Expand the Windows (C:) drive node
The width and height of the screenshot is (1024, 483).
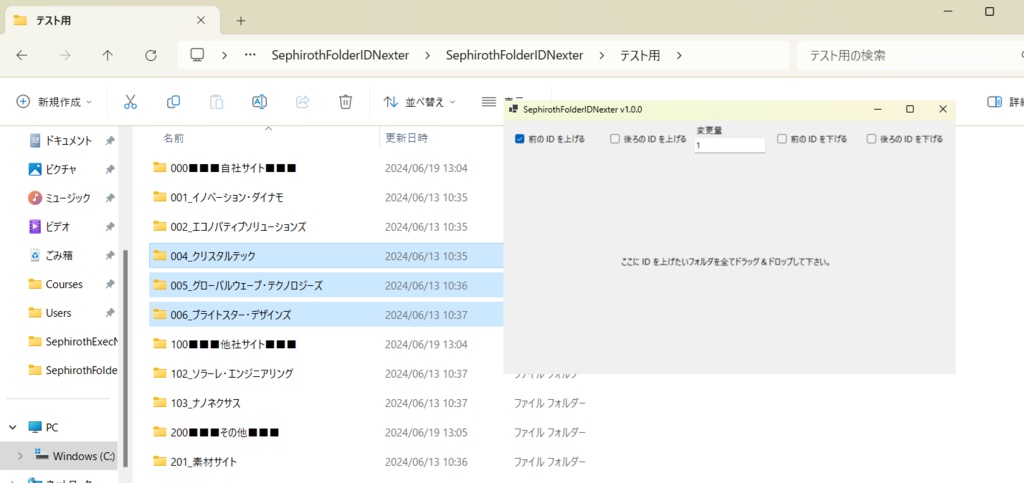click(x=20, y=456)
